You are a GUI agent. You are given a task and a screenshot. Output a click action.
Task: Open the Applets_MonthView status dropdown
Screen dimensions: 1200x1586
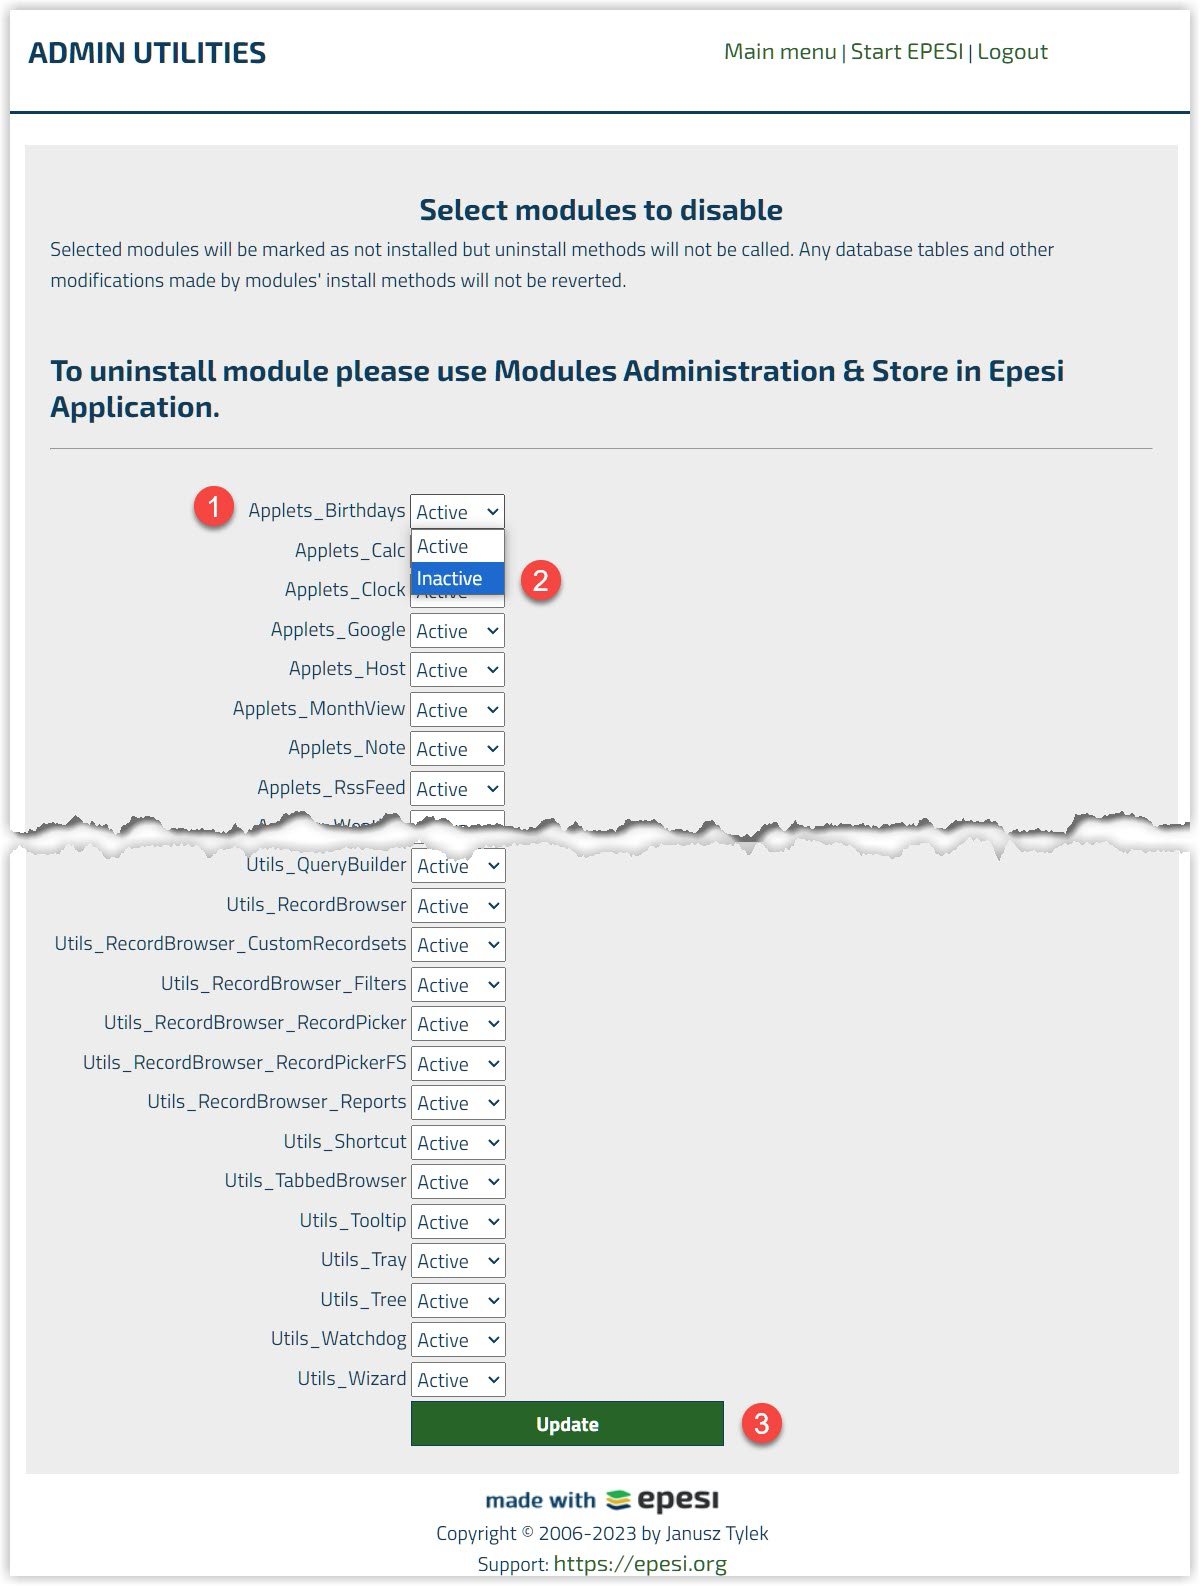tap(457, 710)
